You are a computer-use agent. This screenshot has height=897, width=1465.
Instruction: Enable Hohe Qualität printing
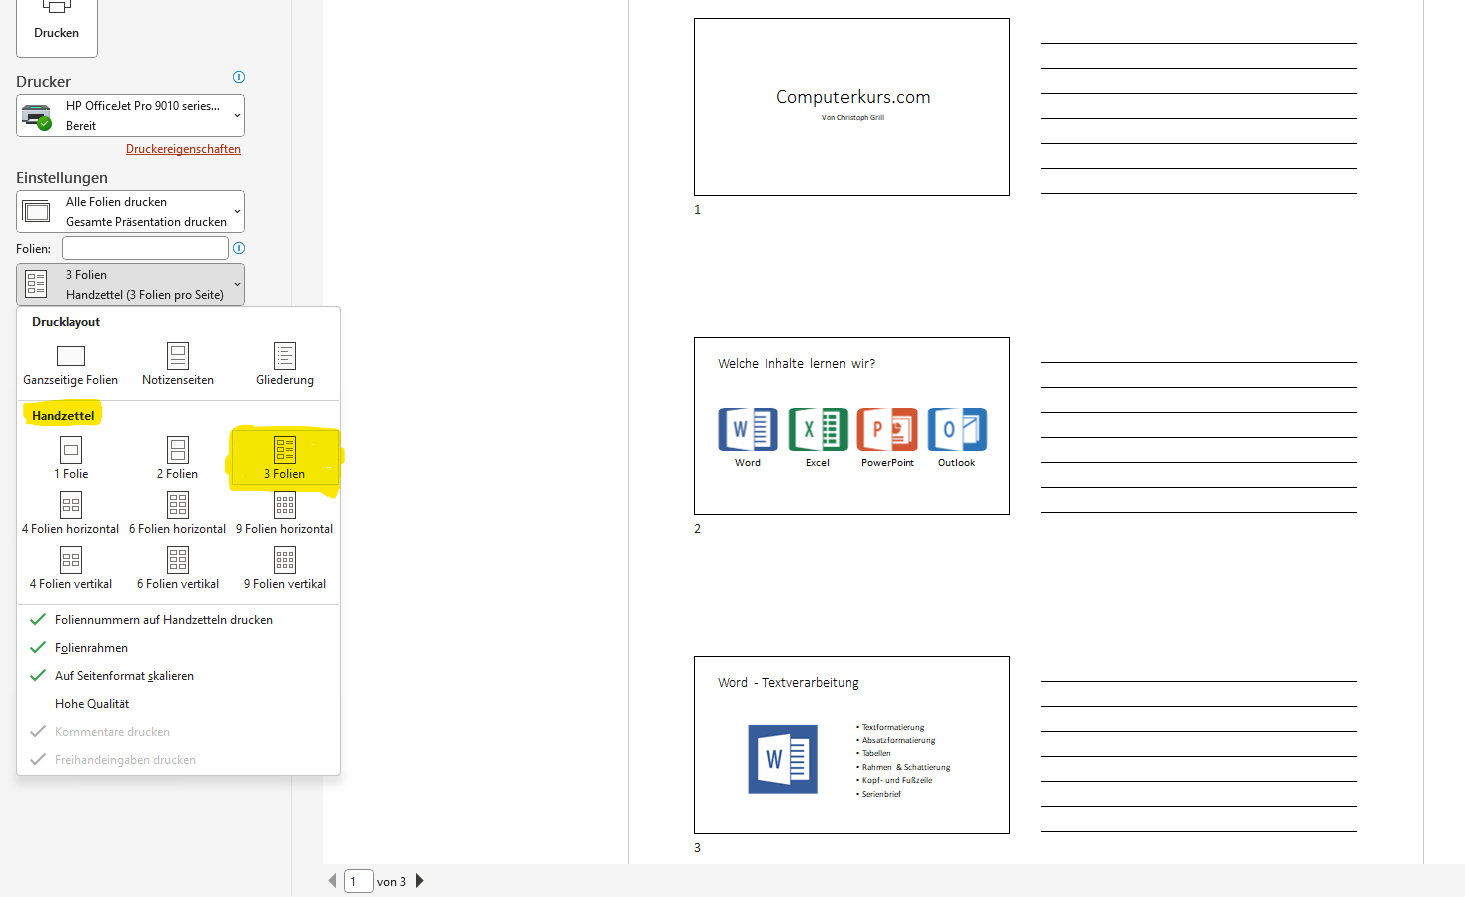click(91, 703)
